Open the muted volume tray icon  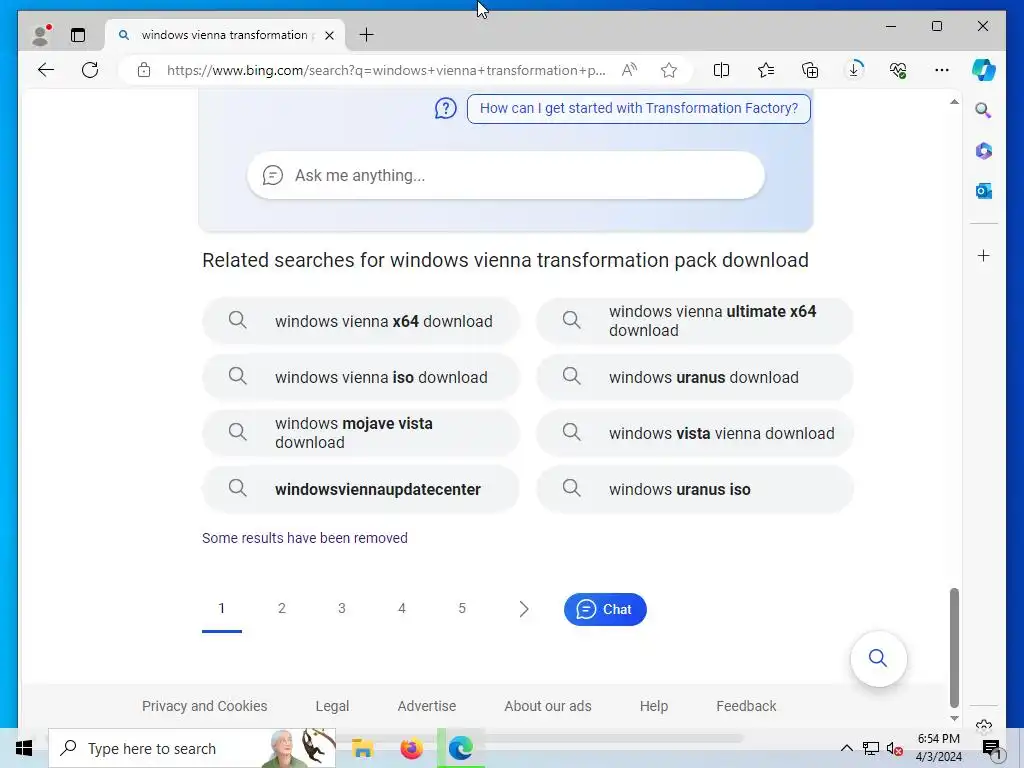(895, 748)
